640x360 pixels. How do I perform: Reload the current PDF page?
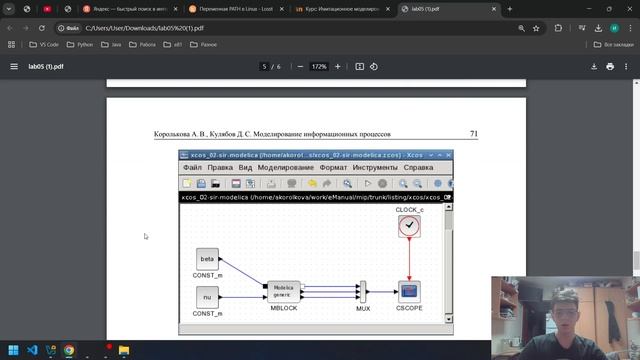pos(42,28)
